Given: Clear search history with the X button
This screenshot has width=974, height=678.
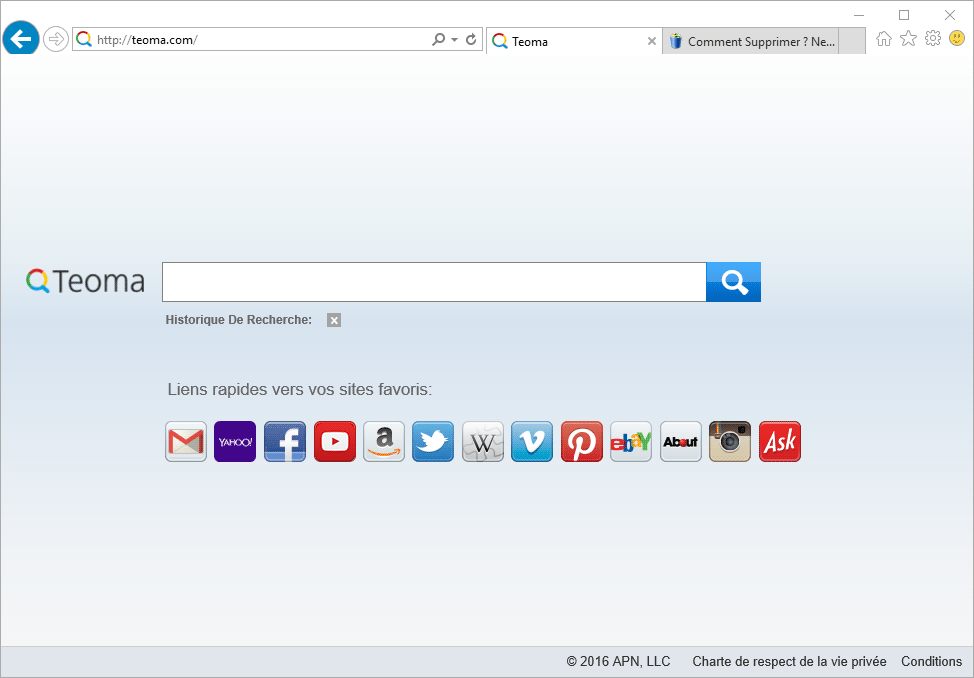Looking at the screenshot, I should pyautogui.click(x=334, y=320).
